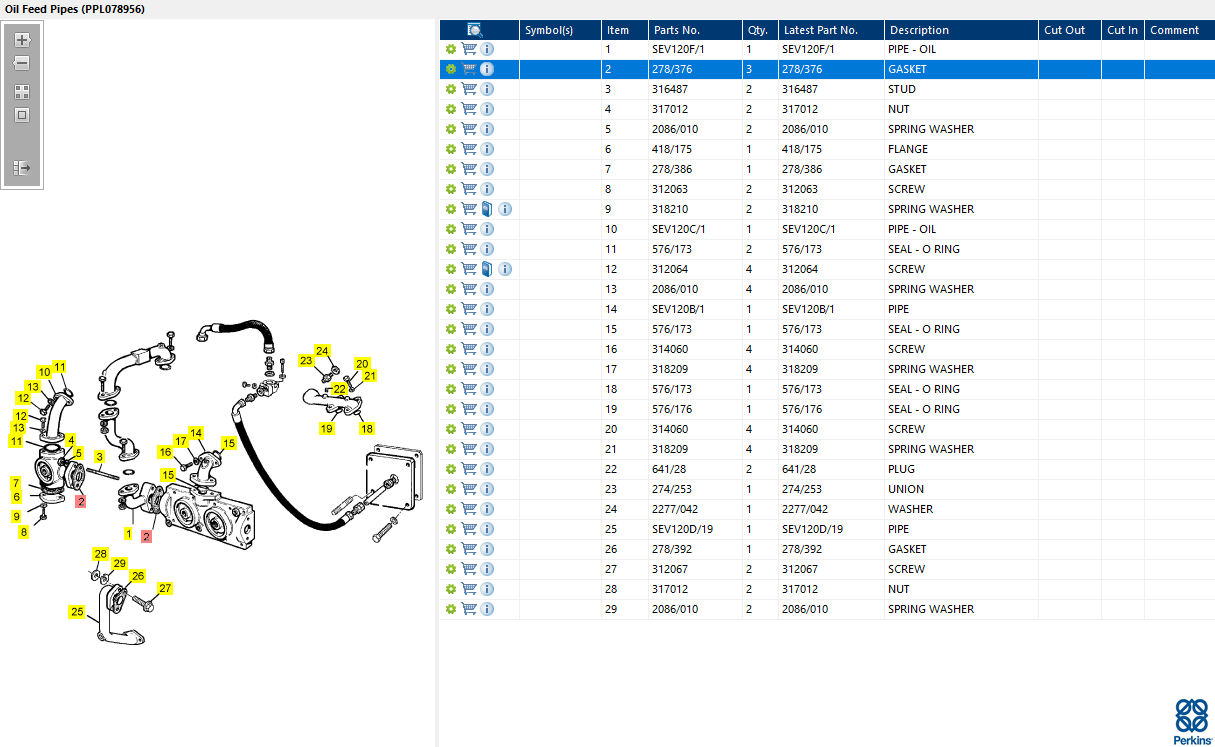Screen dimensions: 1215x747
Task: Click parts number 274/253 in Parts No. column
Action: pyautogui.click(x=672, y=489)
